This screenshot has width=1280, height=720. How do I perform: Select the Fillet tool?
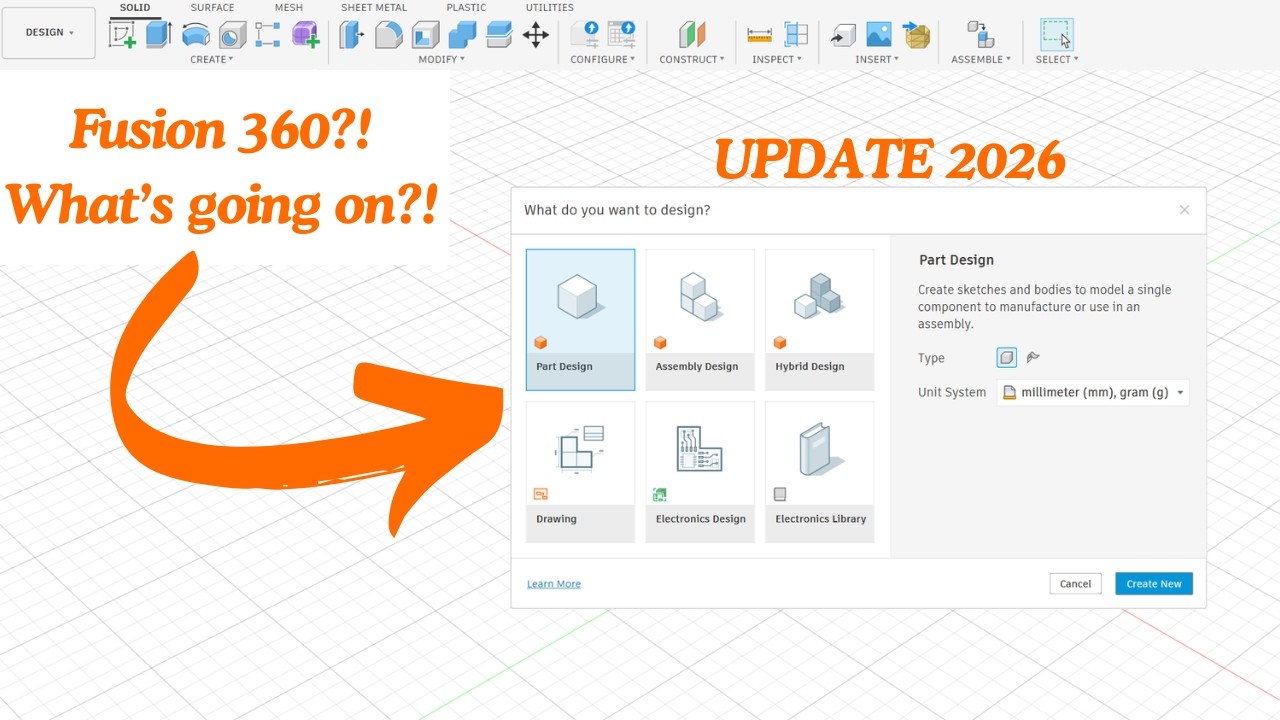[388, 35]
